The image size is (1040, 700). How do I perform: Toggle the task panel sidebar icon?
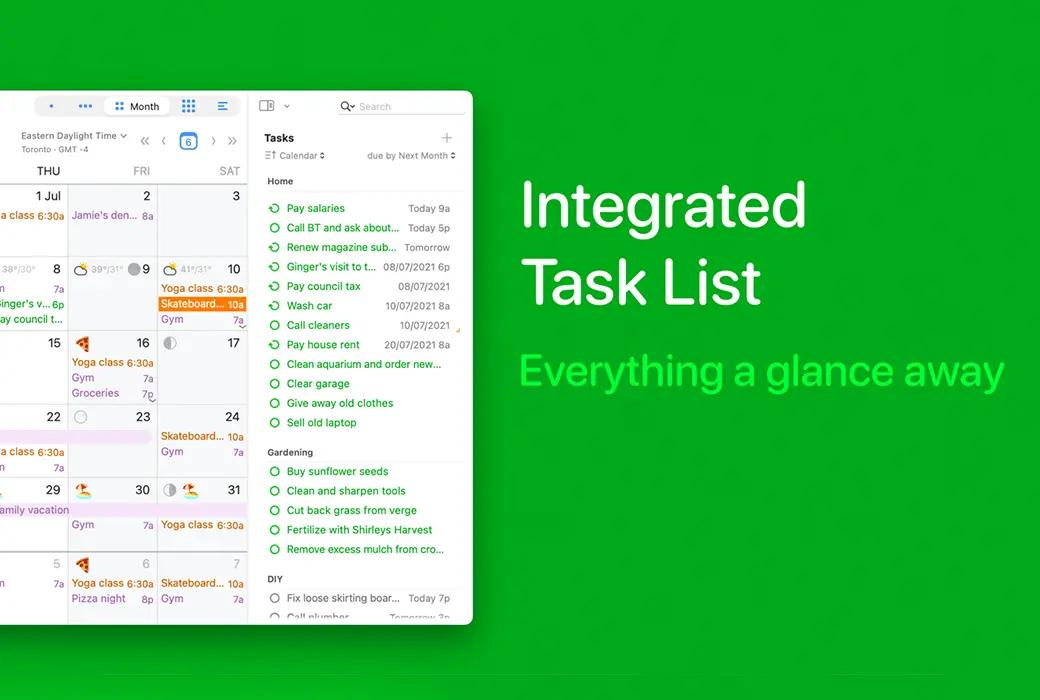pyautogui.click(x=266, y=106)
